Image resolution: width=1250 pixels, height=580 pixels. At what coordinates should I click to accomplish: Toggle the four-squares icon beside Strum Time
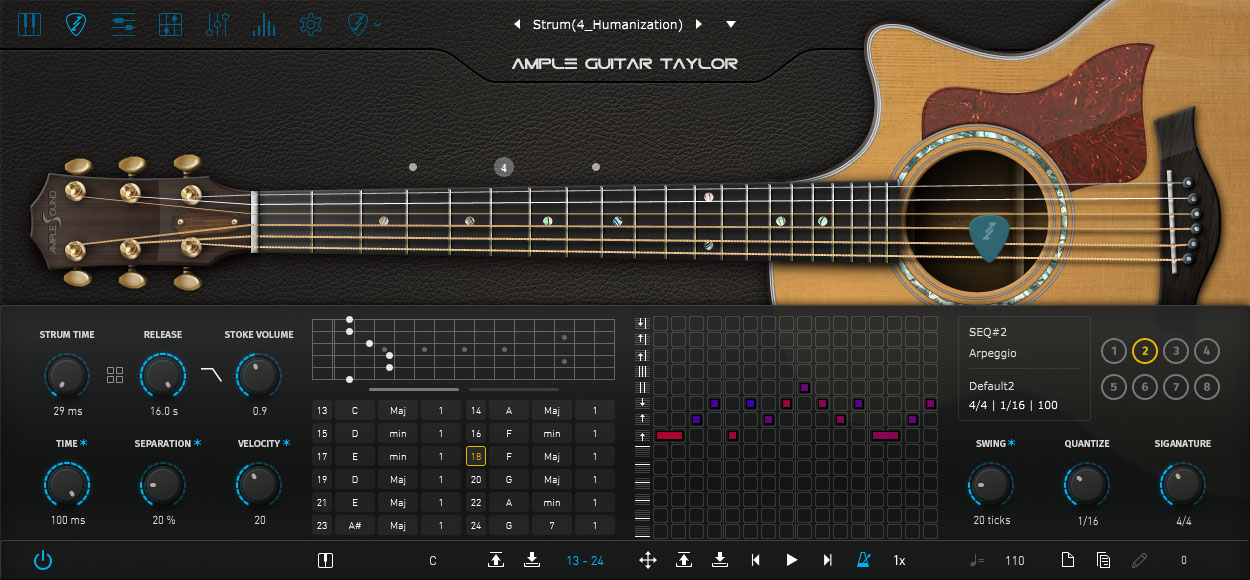115,375
